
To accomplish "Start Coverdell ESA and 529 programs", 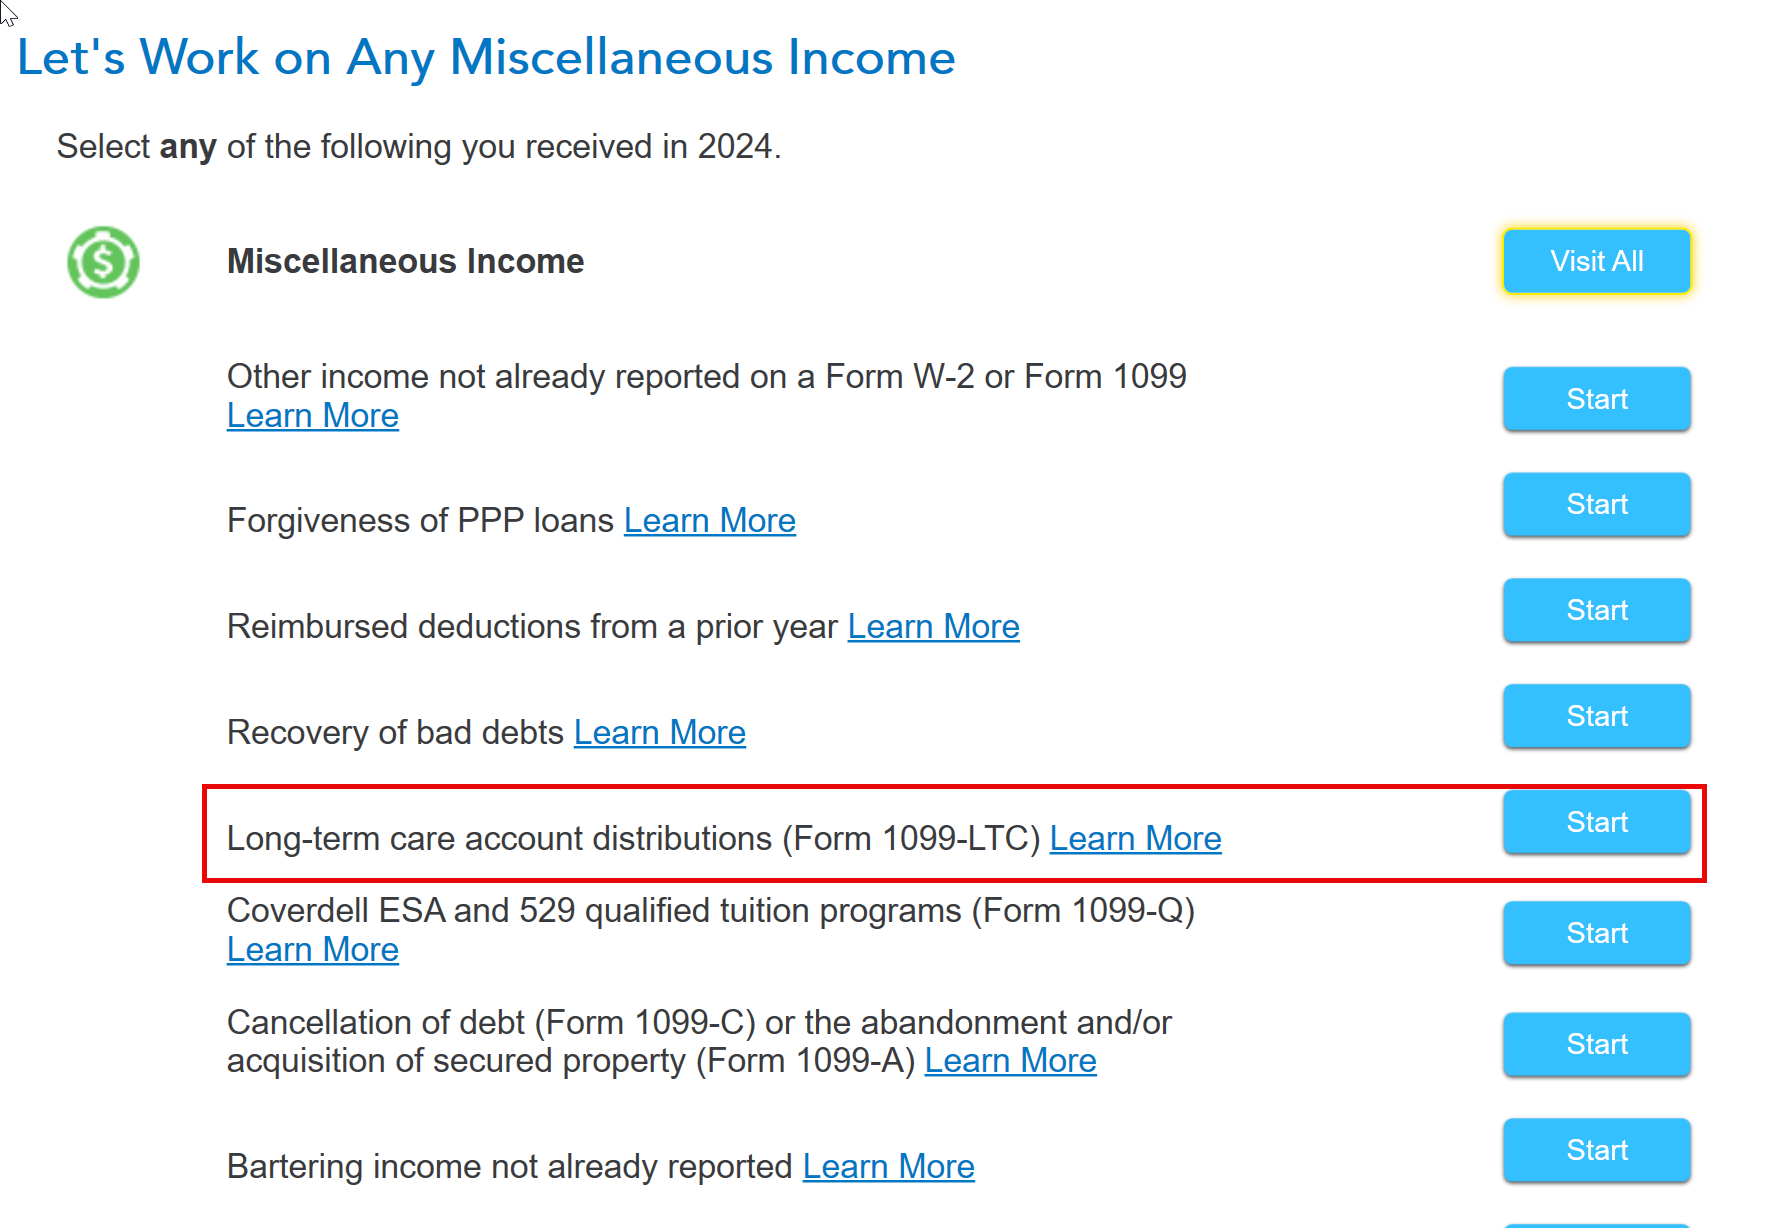I will point(1596,933).
